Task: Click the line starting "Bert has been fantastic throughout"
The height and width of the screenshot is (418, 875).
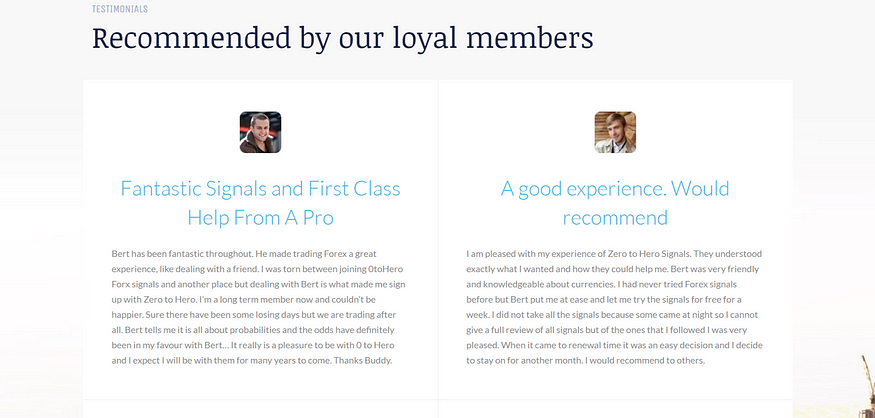Action: [x=244, y=253]
